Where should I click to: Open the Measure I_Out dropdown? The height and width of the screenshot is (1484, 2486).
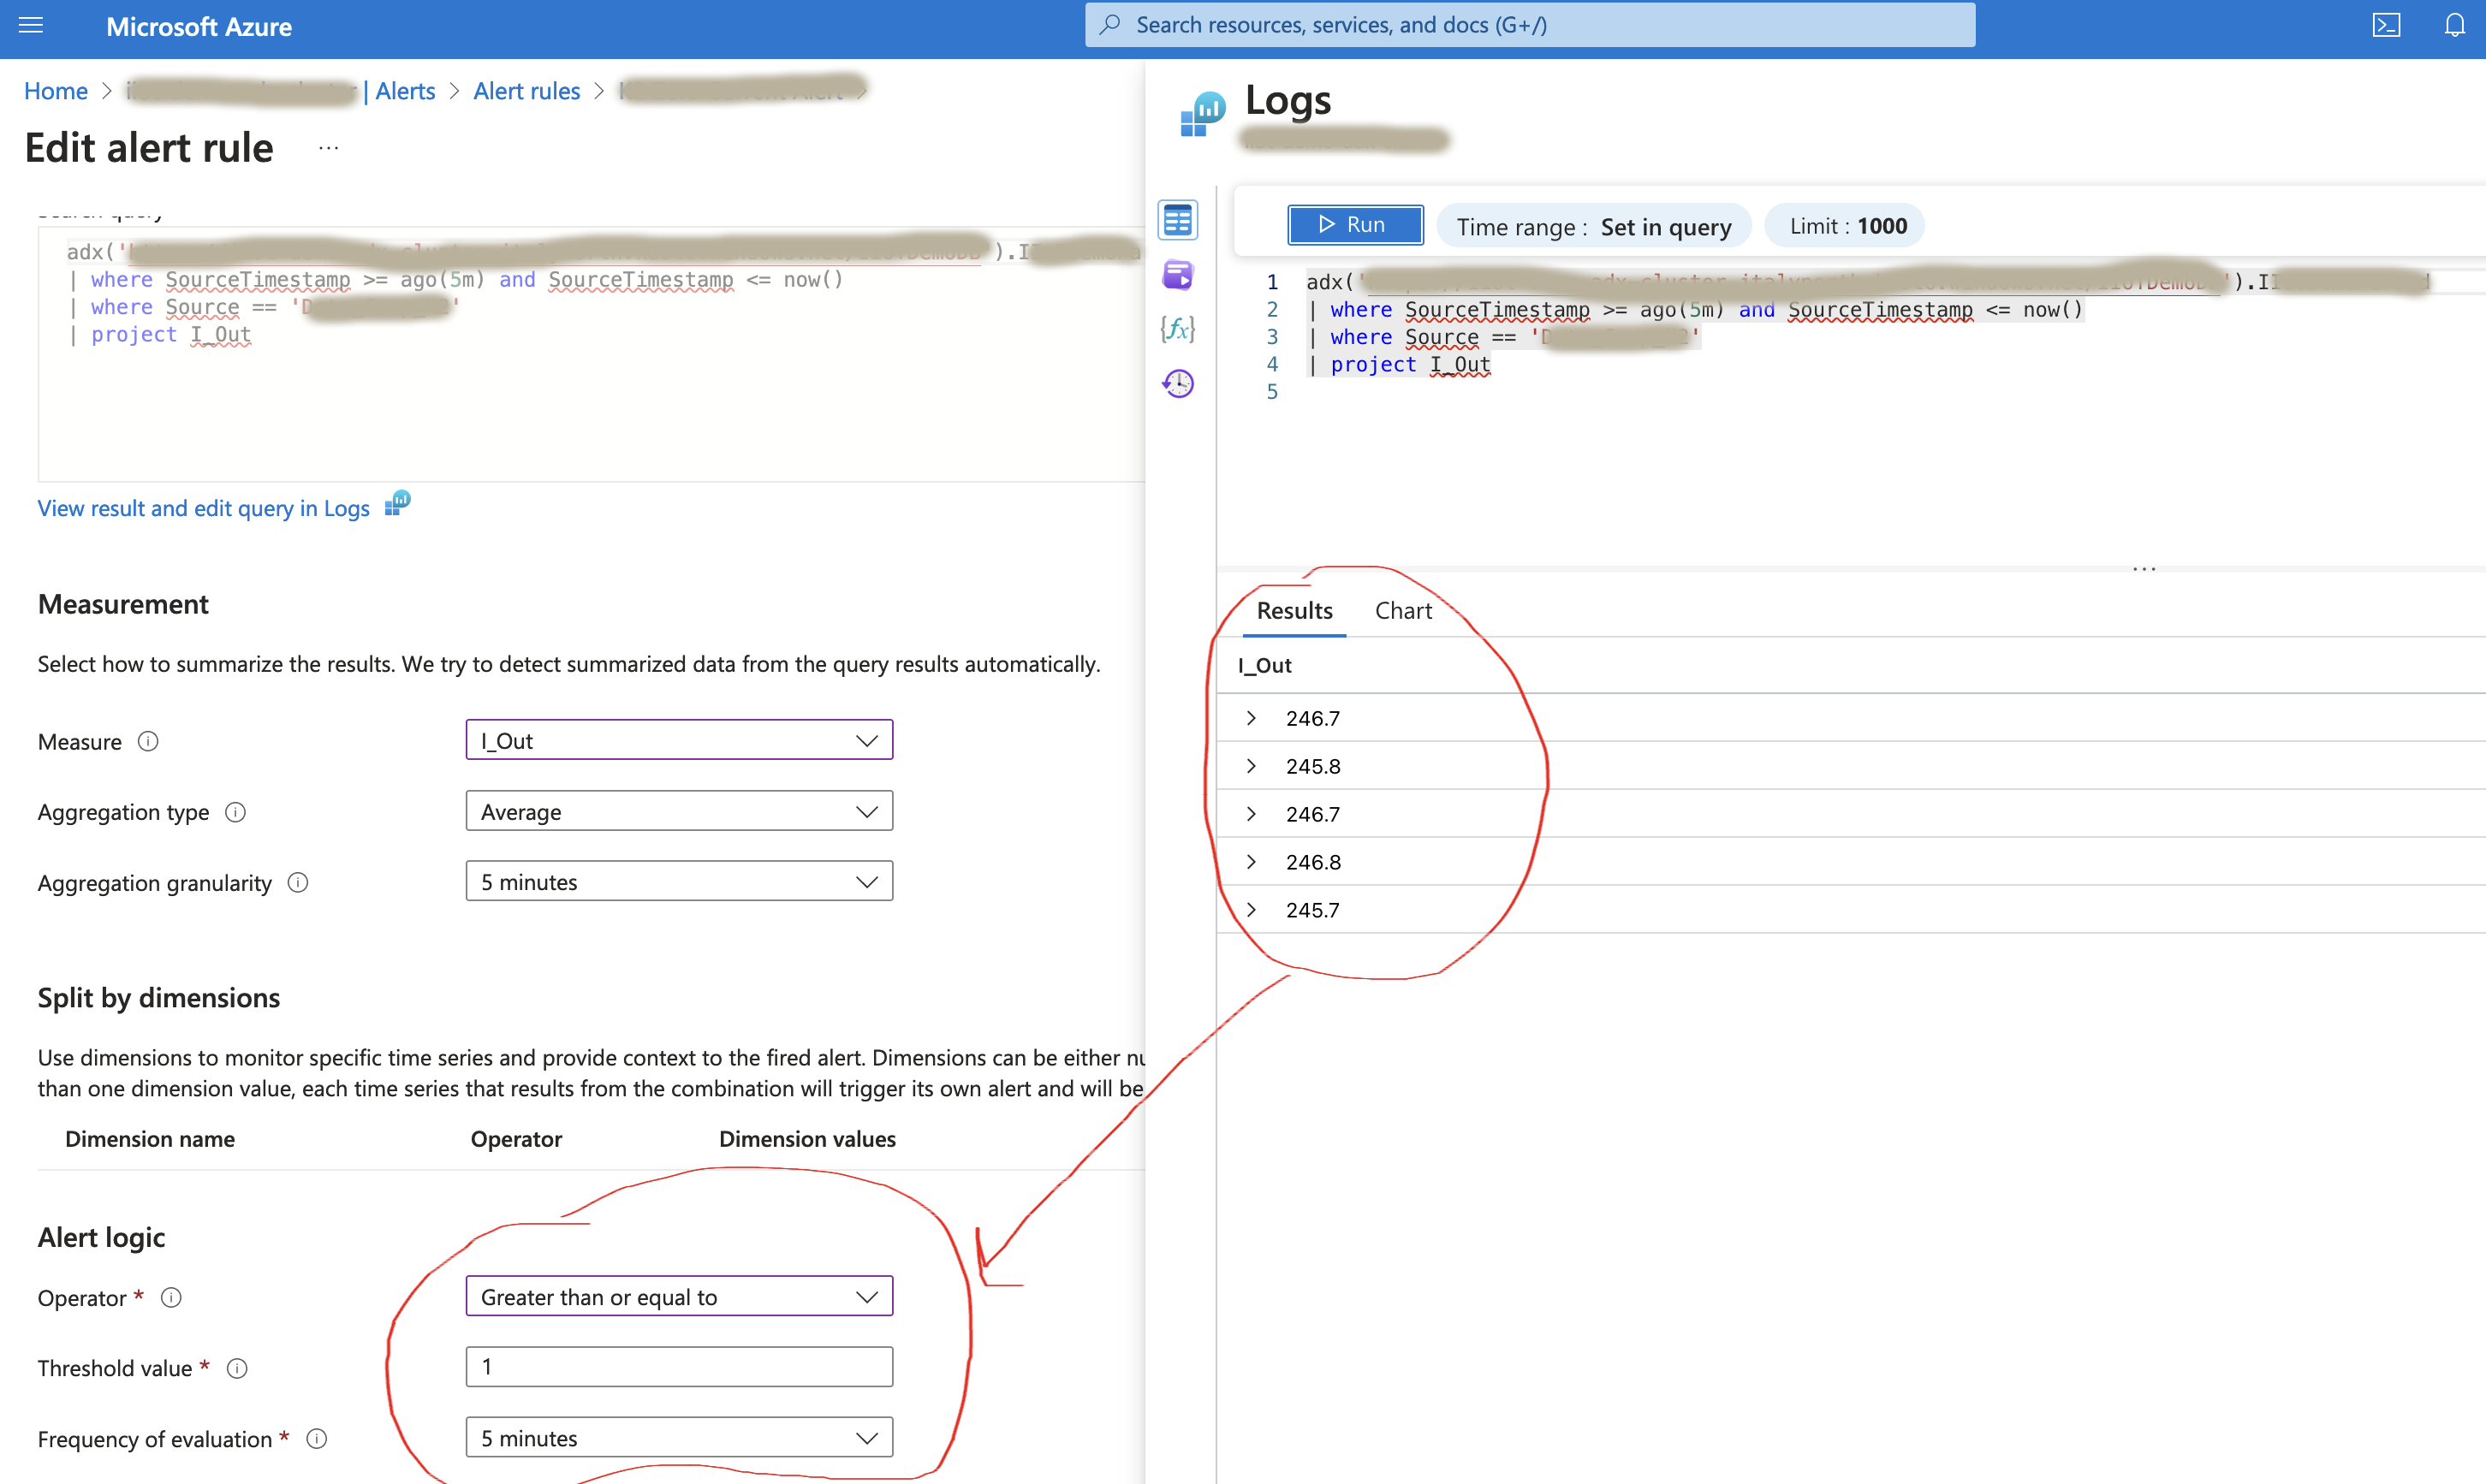(x=679, y=739)
